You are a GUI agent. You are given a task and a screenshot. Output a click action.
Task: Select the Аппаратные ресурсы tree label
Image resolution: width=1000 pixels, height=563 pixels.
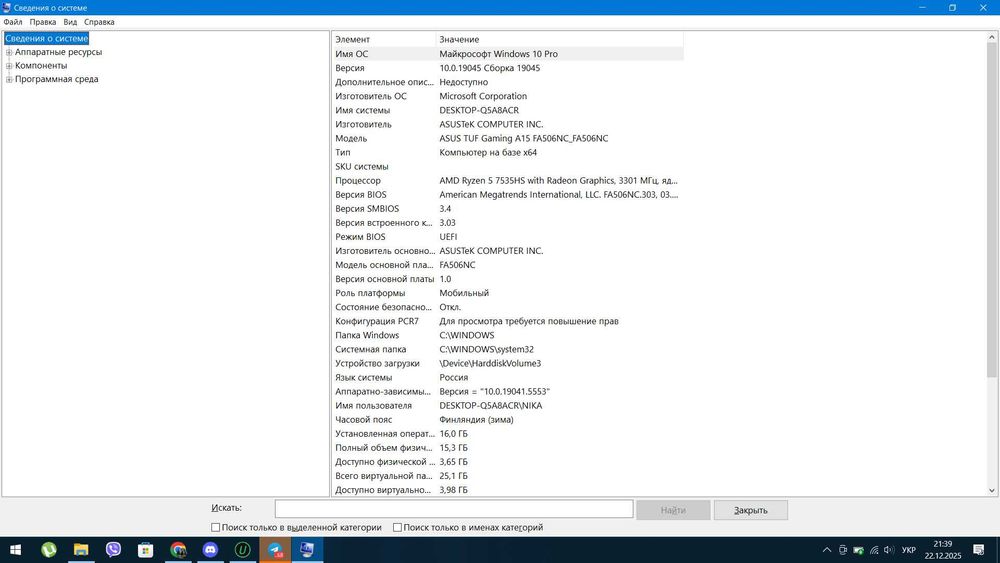pos(58,52)
